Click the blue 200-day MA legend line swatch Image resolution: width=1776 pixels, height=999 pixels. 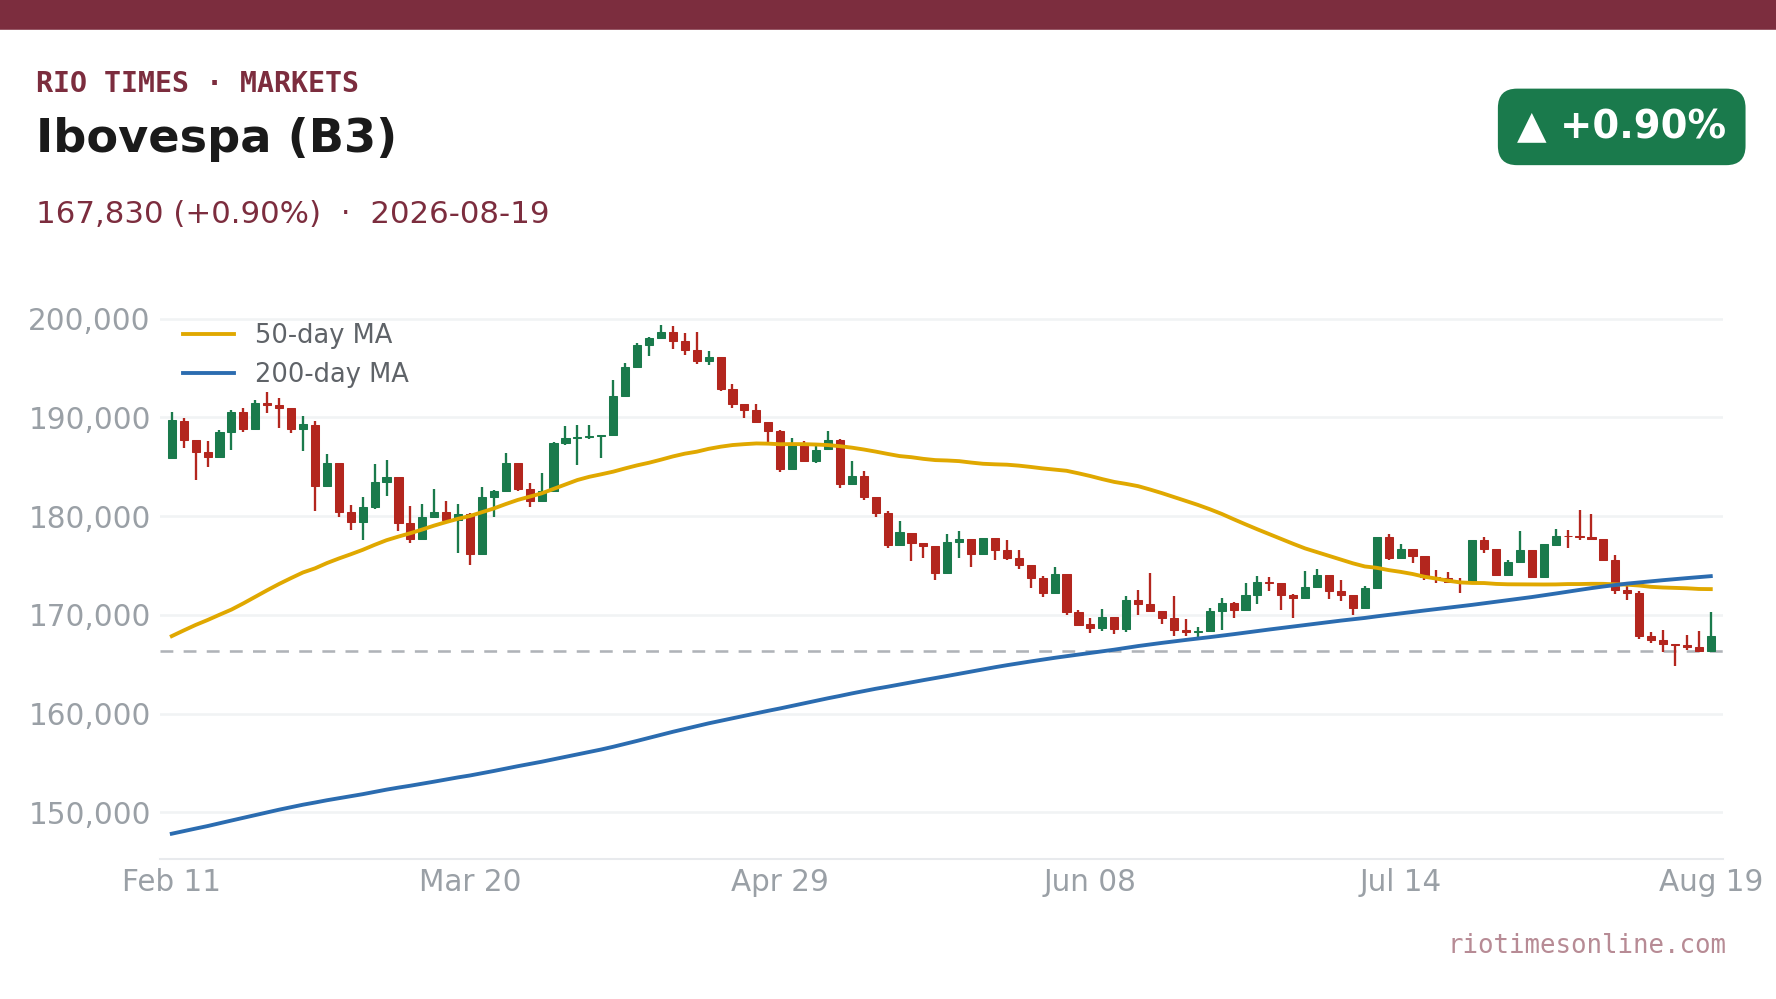209,374
